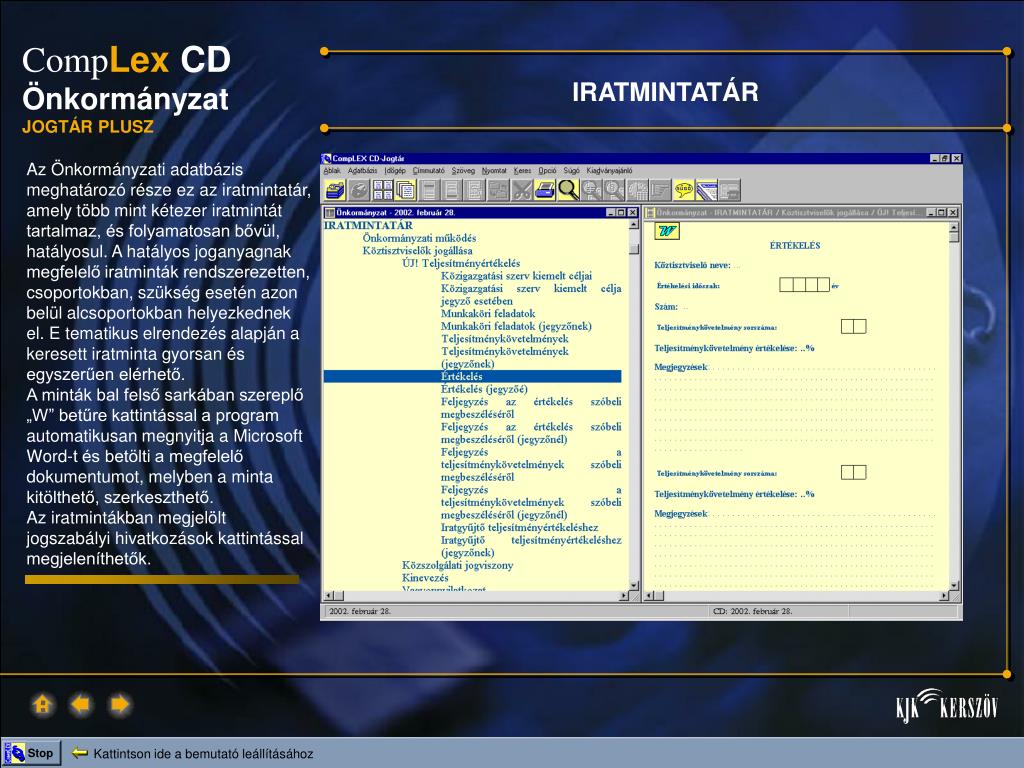Click status bar date '2002. február 28.' at left
The image size is (1024, 768).
(360, 611)
